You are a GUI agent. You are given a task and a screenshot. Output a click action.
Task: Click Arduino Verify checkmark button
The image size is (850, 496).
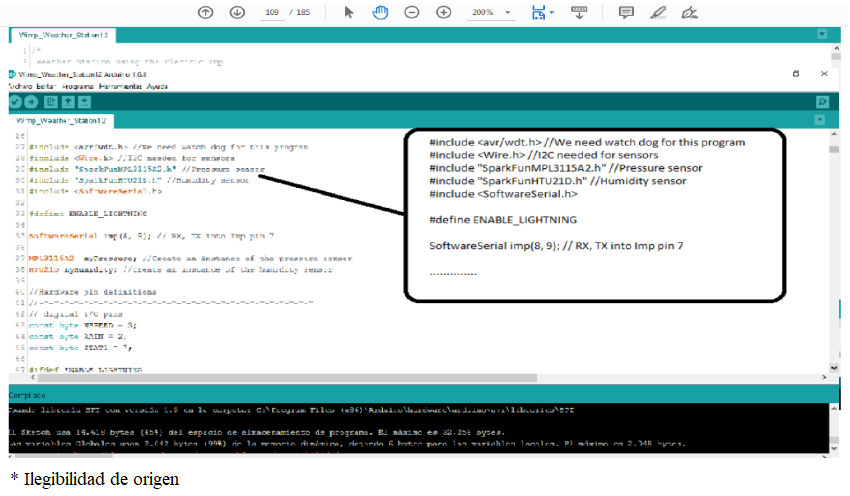tap(15, 102)
